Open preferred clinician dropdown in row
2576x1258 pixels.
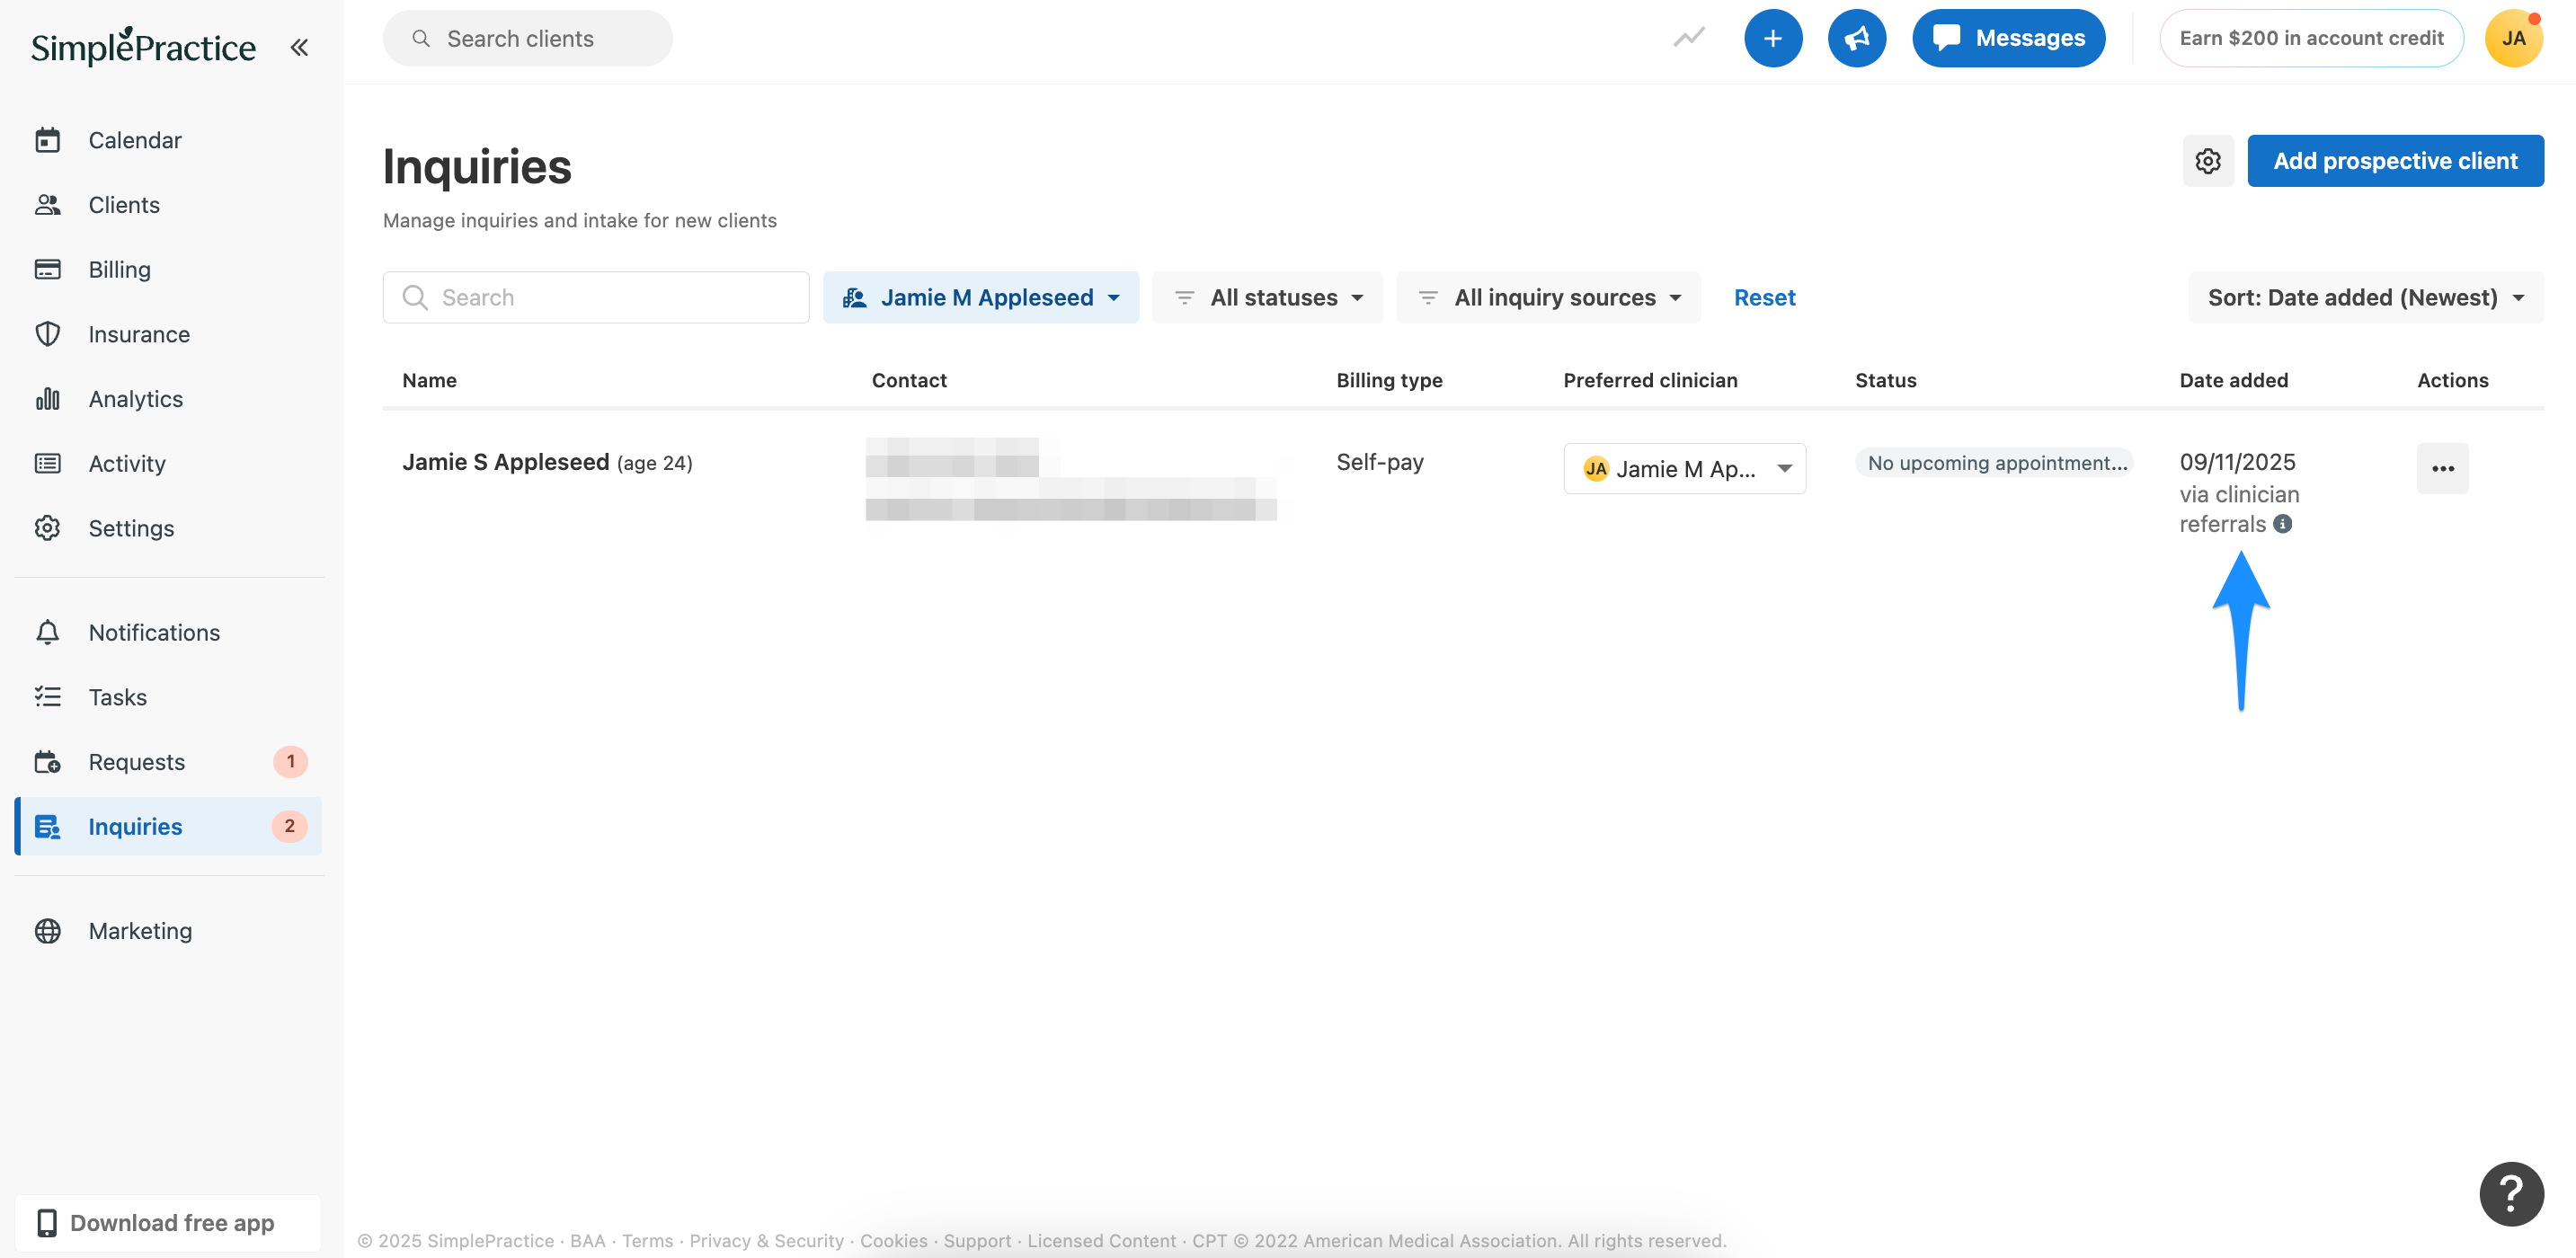click(1684, 468)
